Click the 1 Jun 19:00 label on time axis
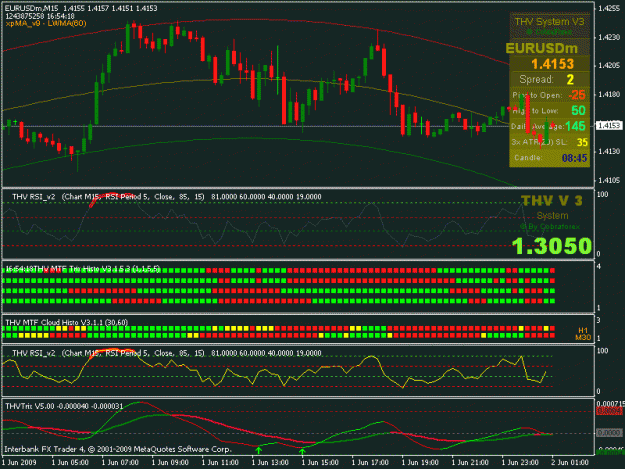Image resolution: width=625 pixels, height=469 pixels. [420, 463]
